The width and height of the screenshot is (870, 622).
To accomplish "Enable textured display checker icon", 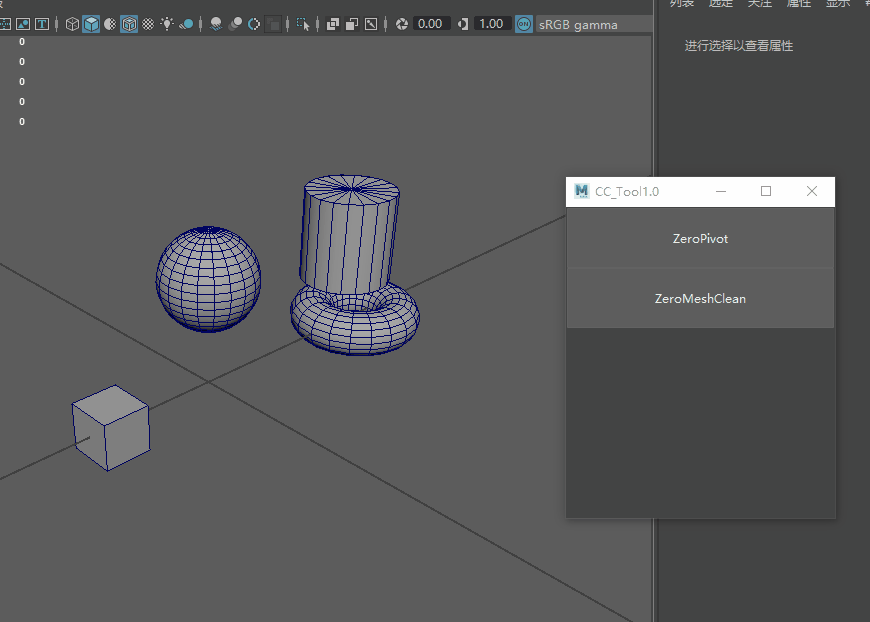I will (x=148, y=24).
